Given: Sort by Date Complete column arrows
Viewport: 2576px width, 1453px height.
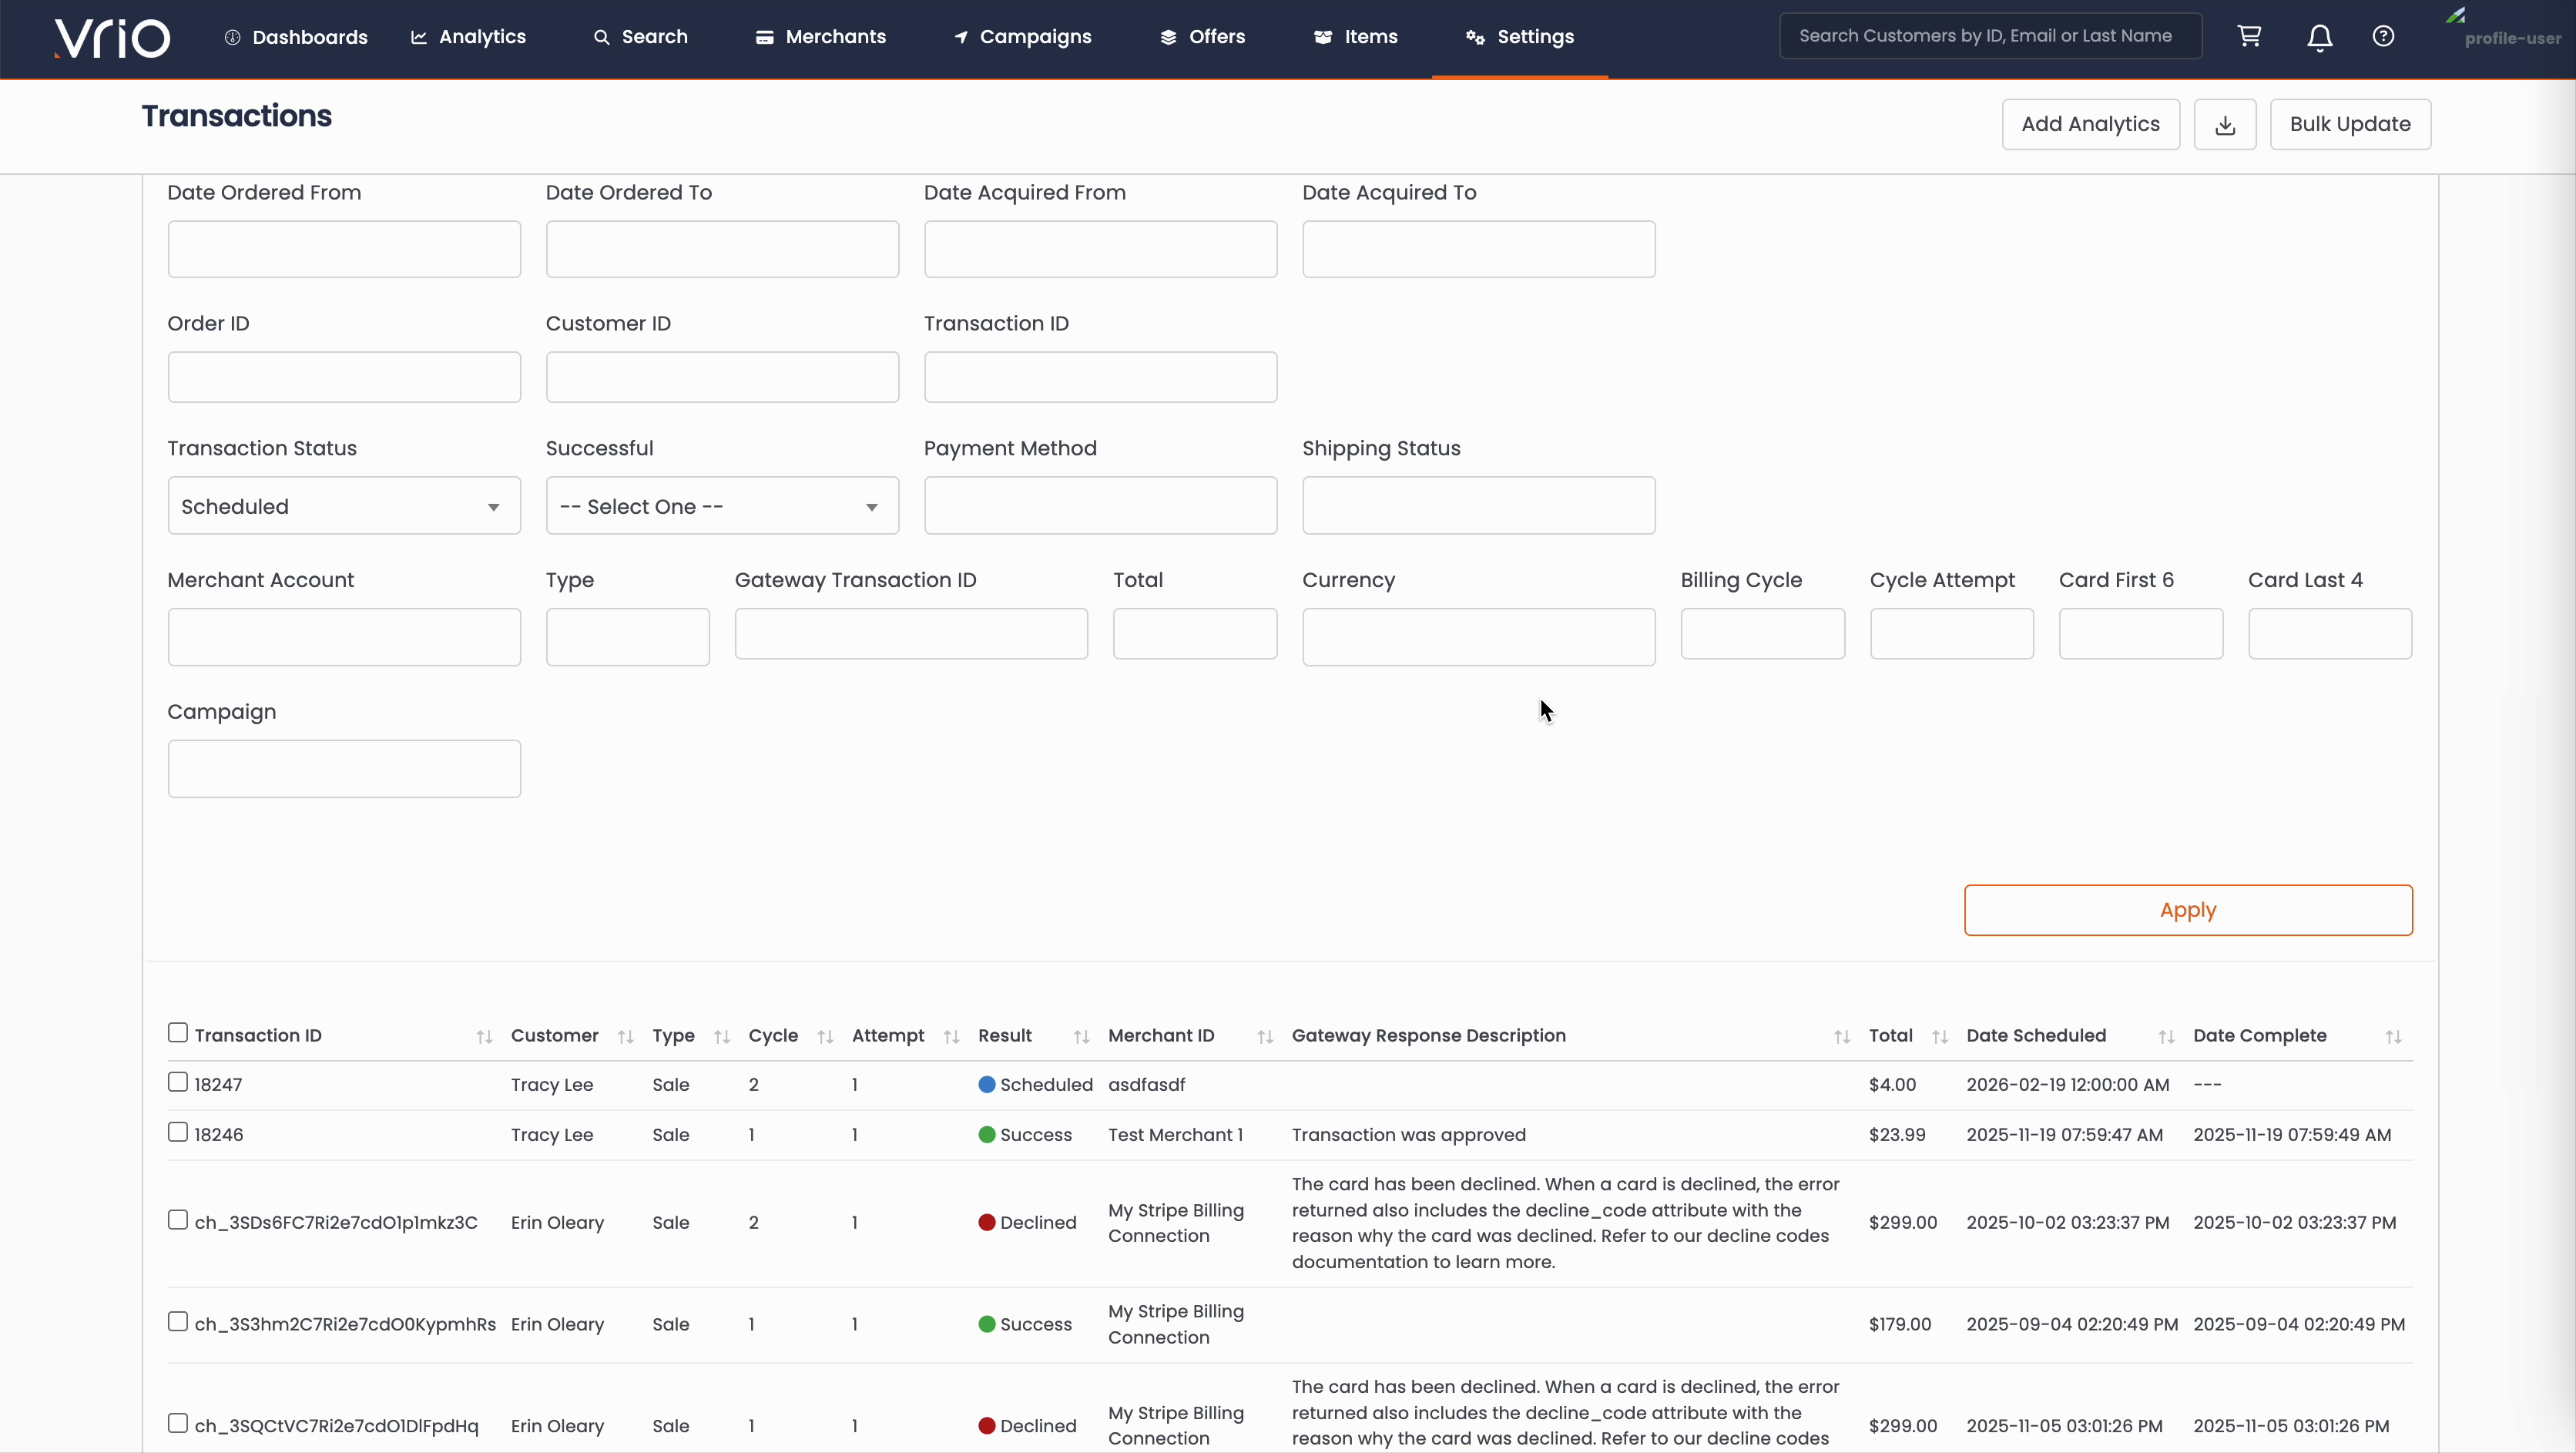Looking at the screenshot, I should click(x=2393, y=1036).
